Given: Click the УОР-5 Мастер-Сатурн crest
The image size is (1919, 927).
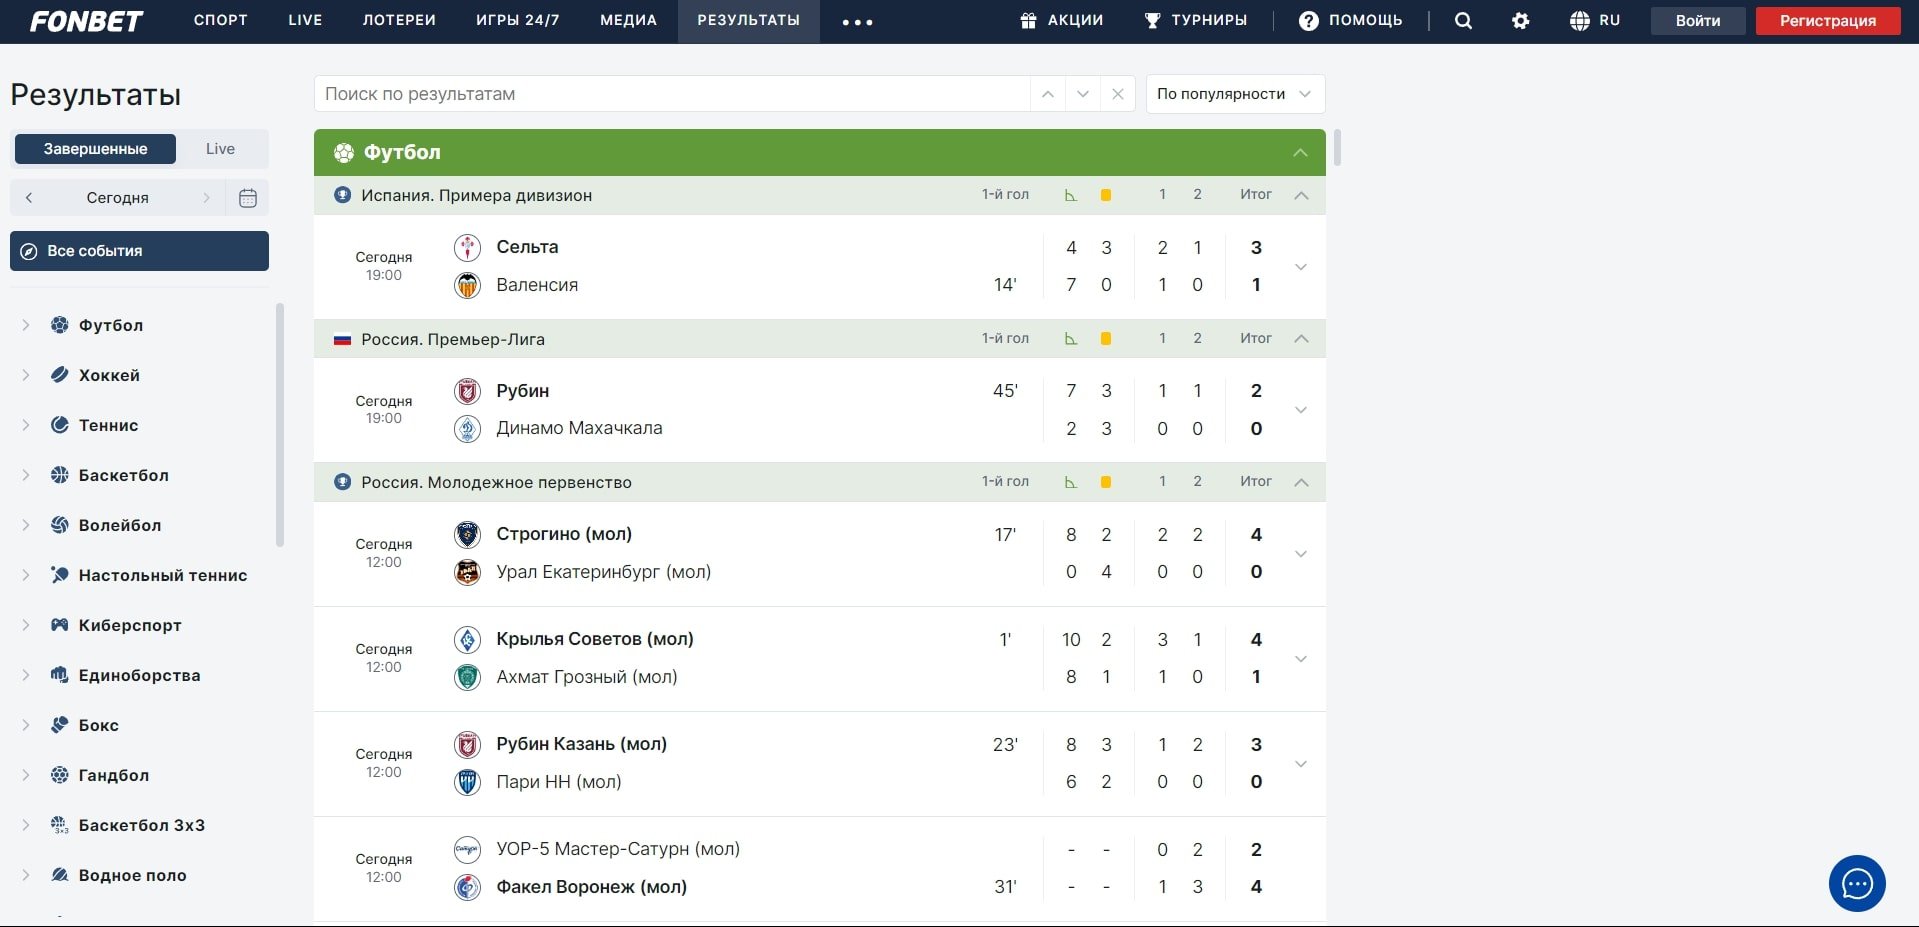Looking at the screenshot, I should 467,850.
